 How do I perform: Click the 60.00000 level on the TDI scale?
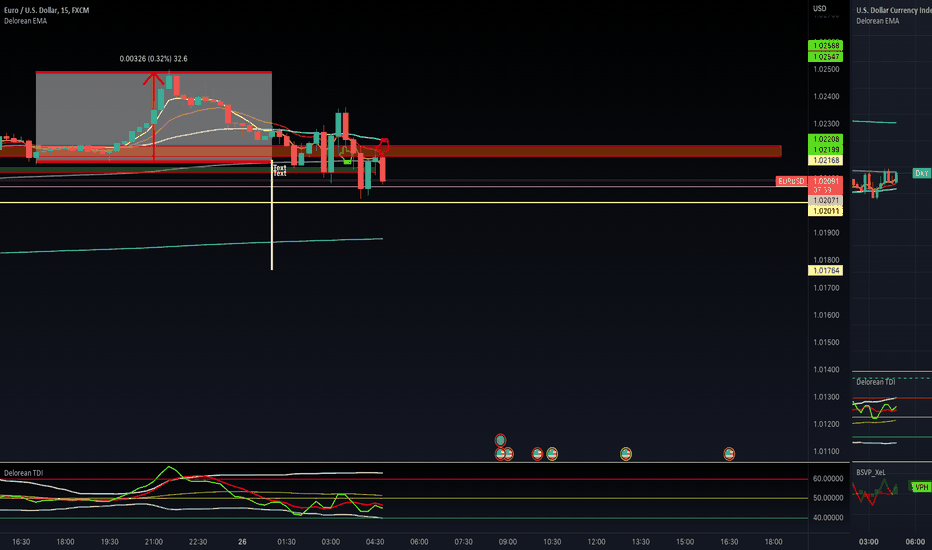828,479
